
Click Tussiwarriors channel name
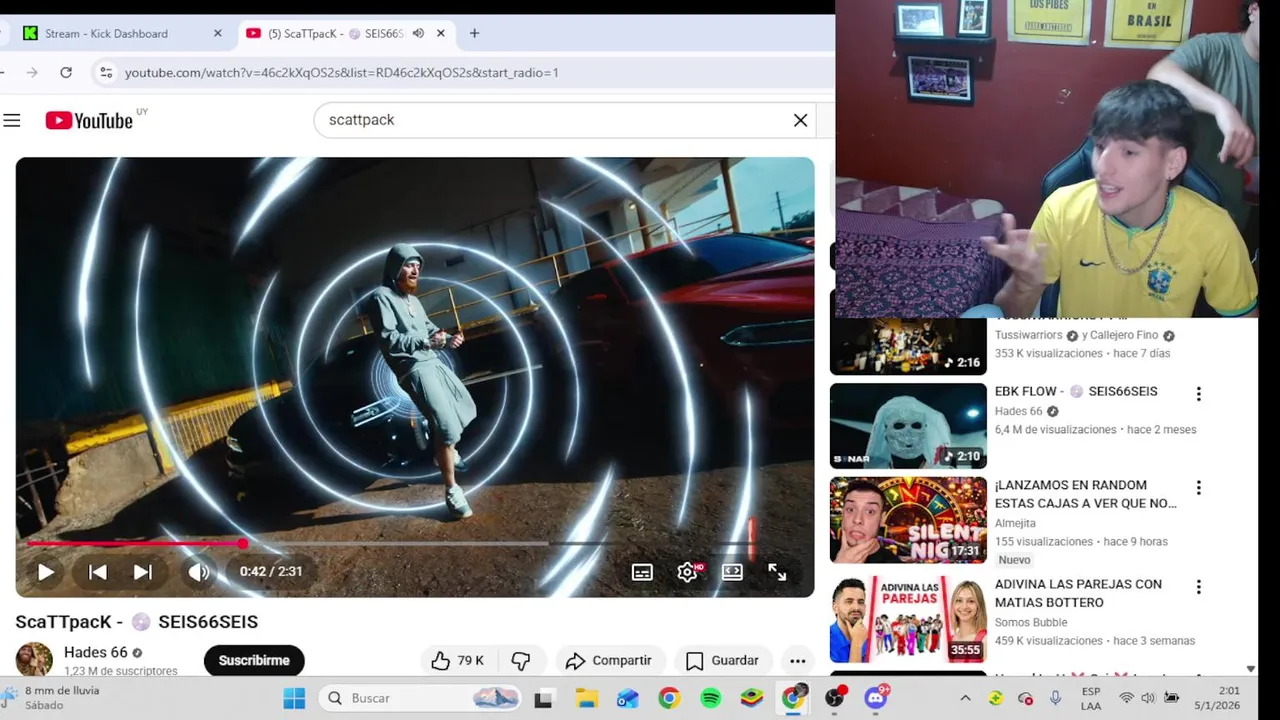coord(1029,335)
